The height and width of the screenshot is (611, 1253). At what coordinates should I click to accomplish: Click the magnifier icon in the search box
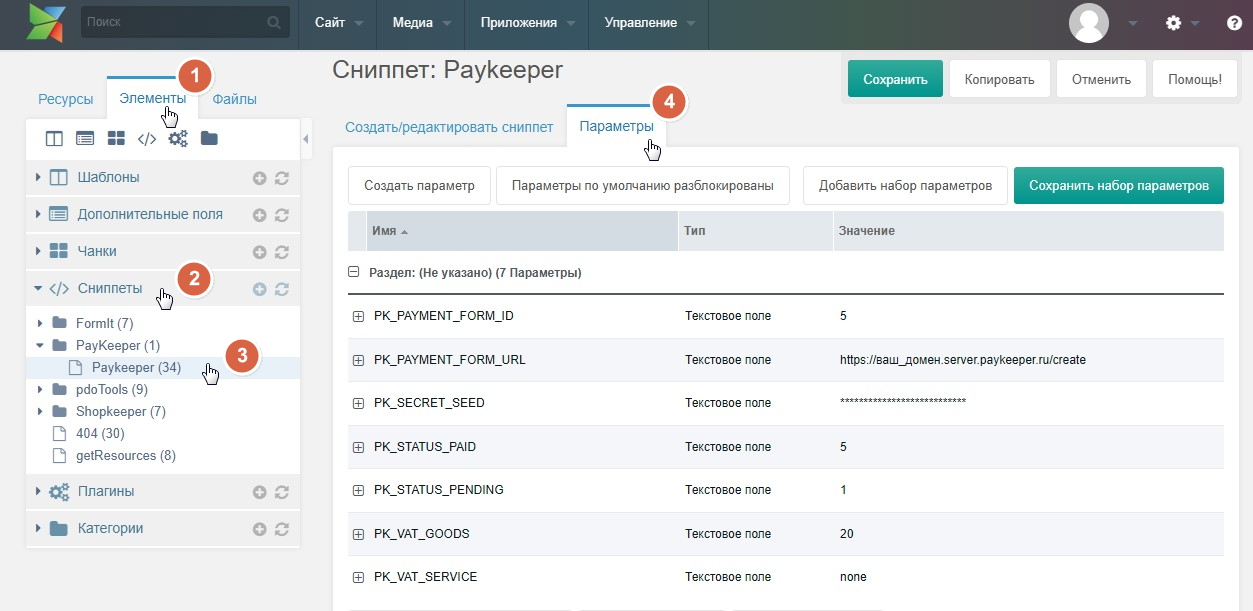click(273, 22)
